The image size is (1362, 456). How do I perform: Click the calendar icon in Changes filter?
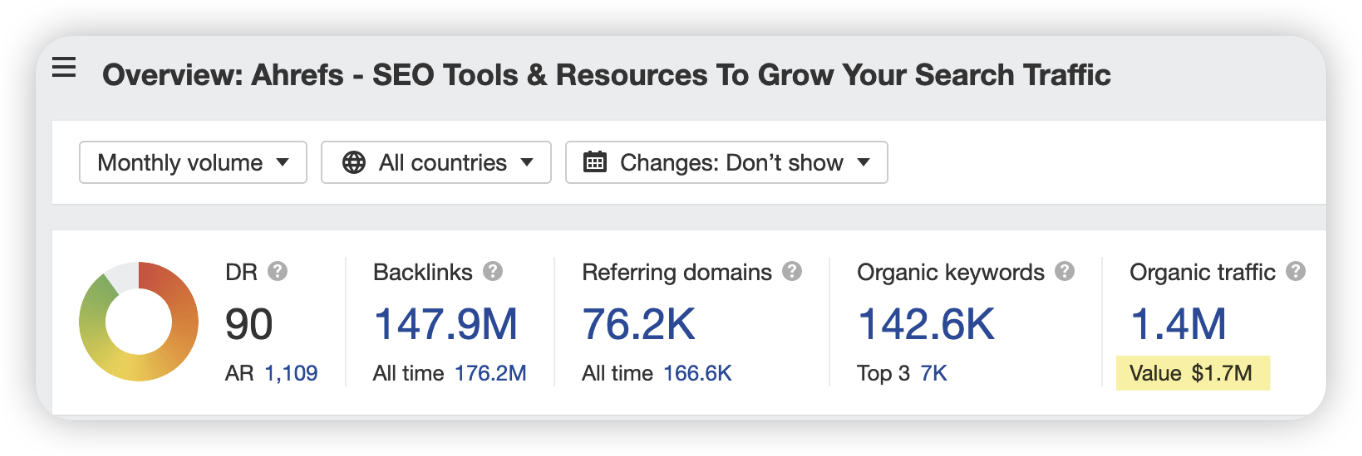tap(595, 163)
